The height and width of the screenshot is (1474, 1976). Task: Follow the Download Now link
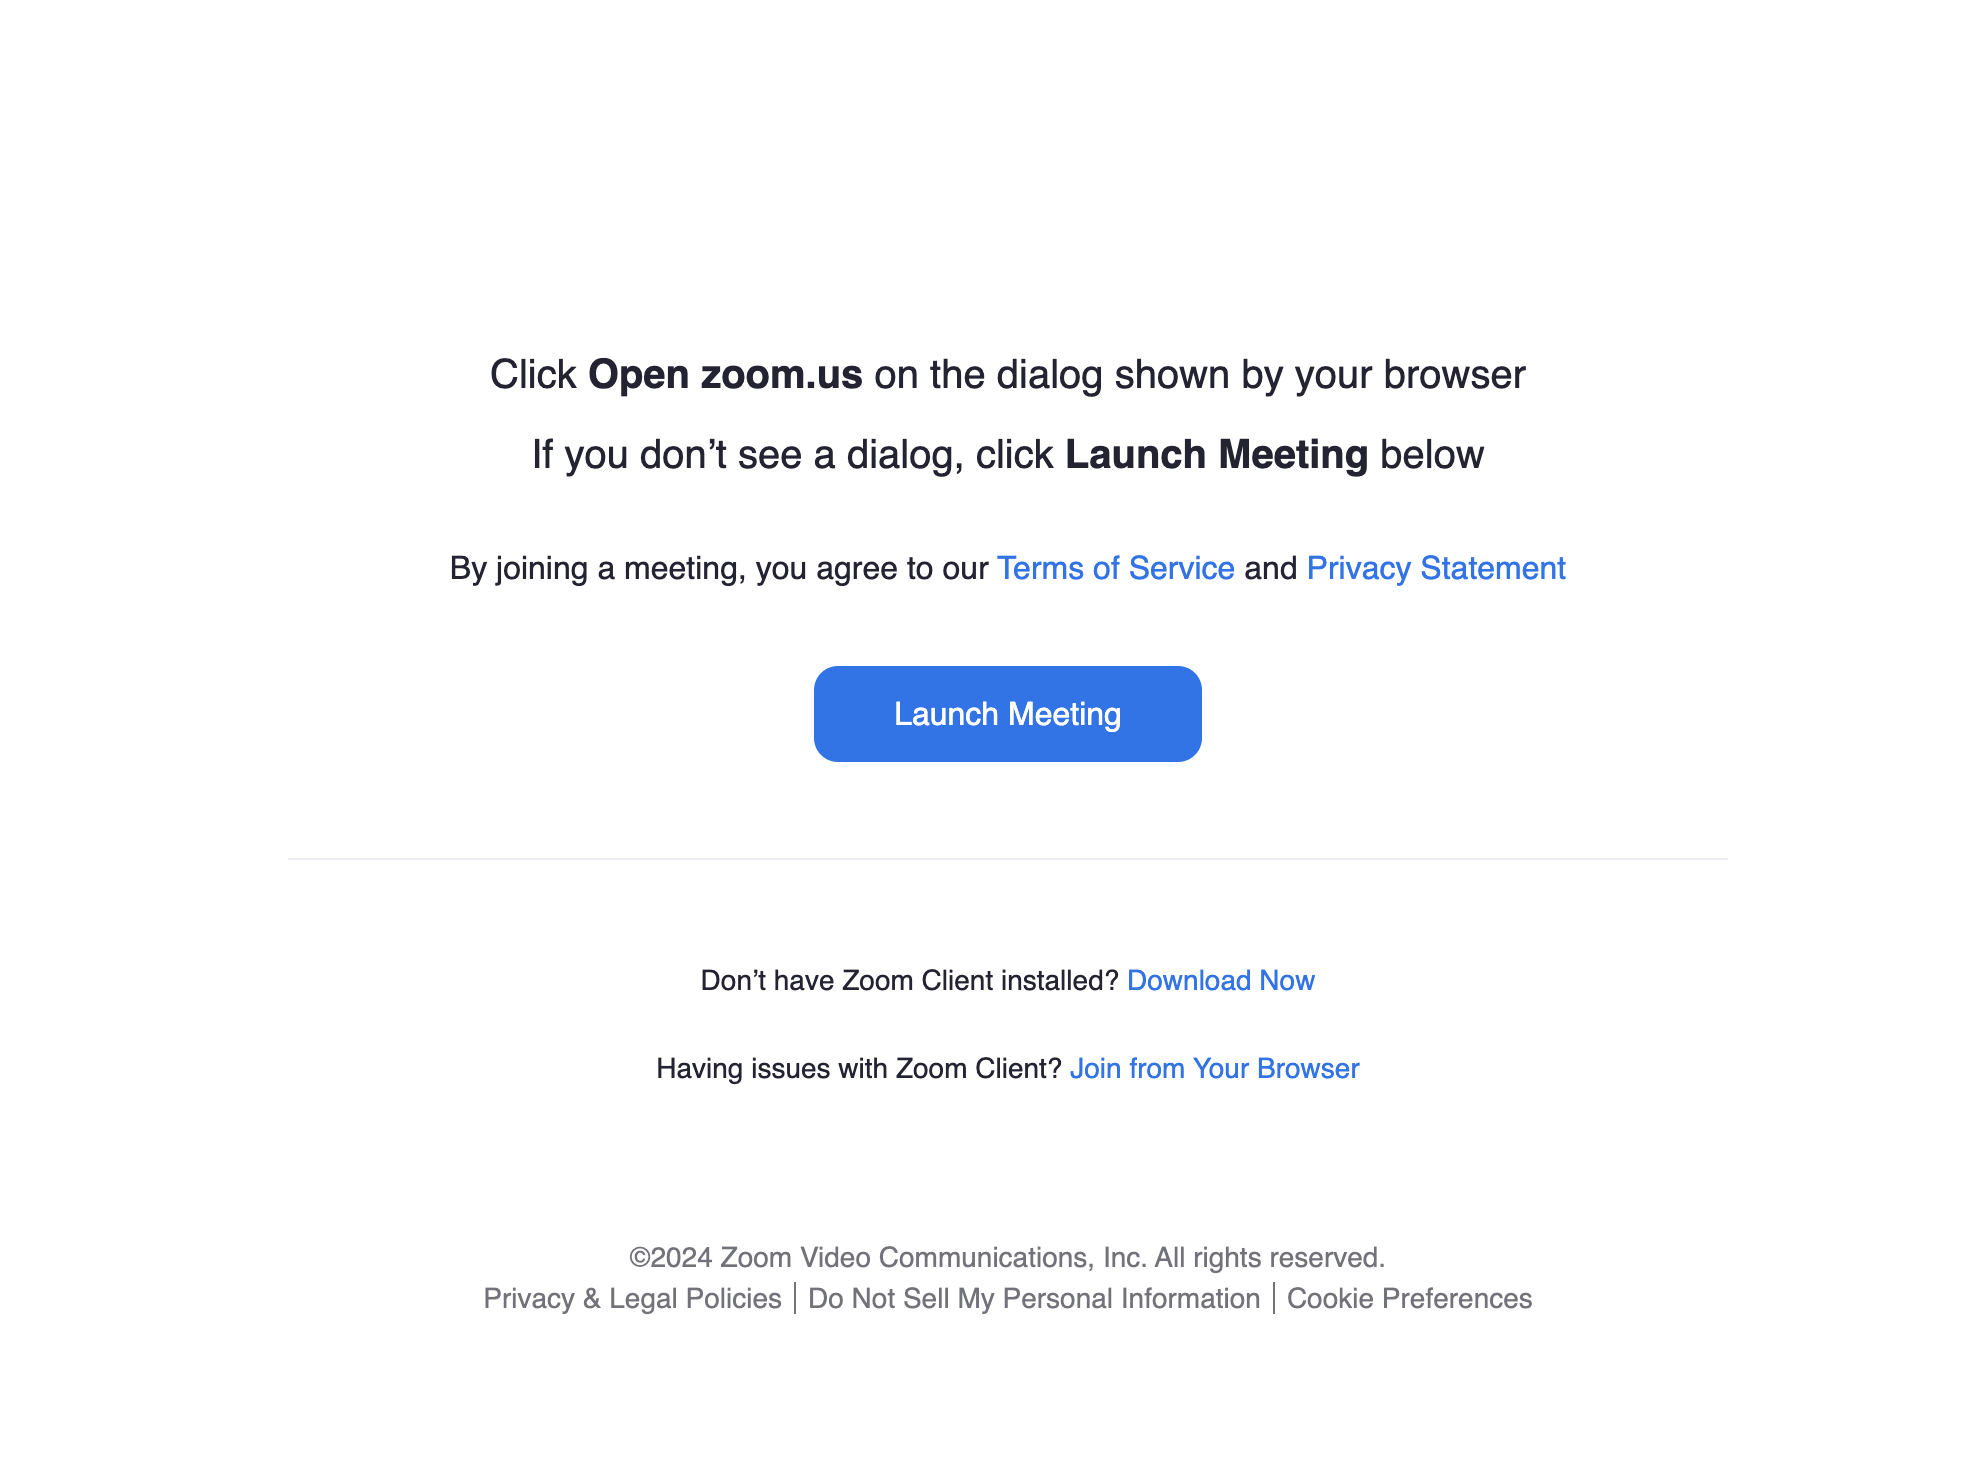coord(1220,980)
